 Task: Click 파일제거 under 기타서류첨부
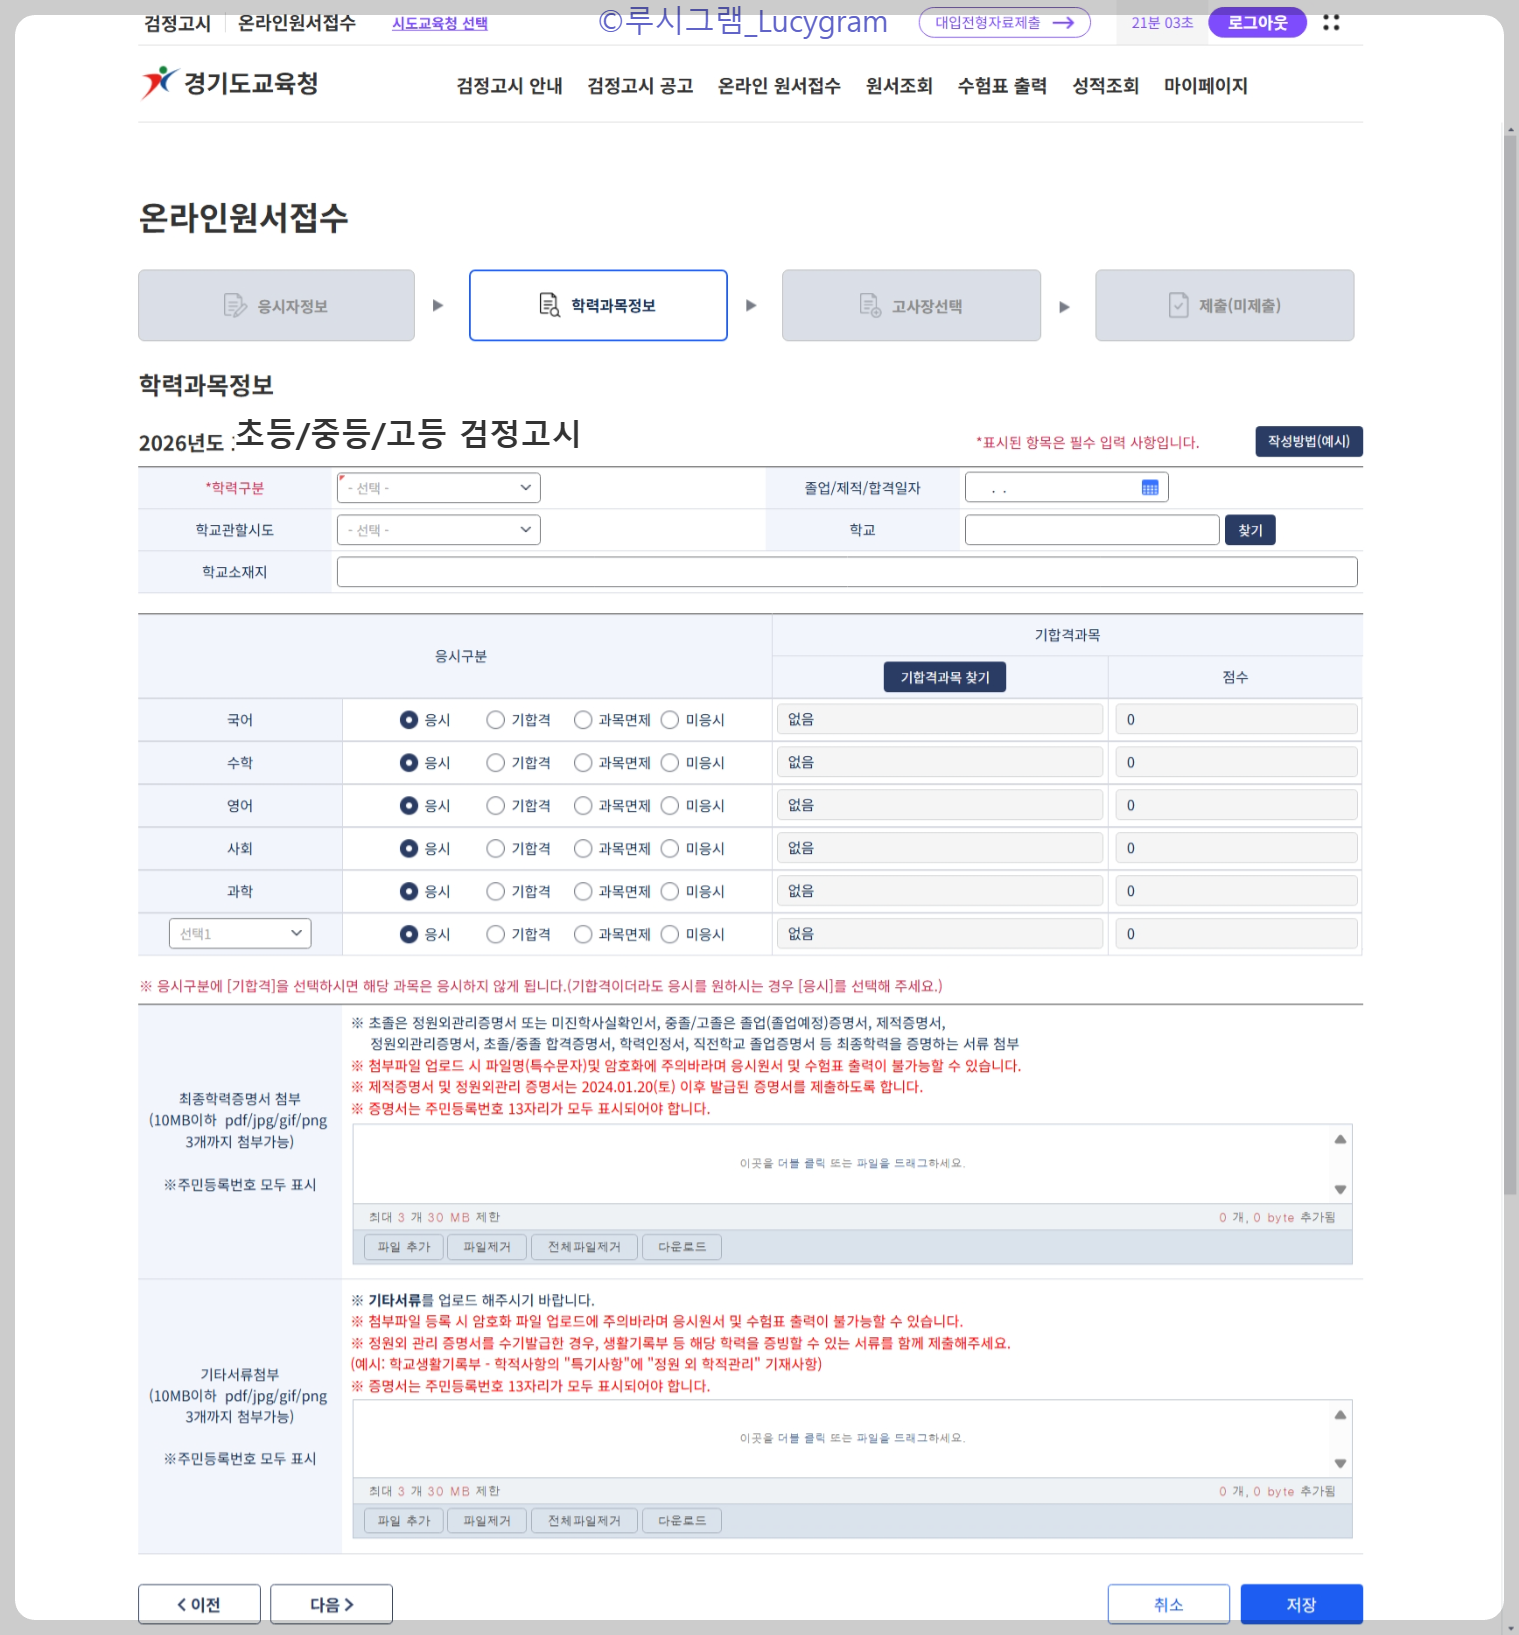(x=487, y=1521)
